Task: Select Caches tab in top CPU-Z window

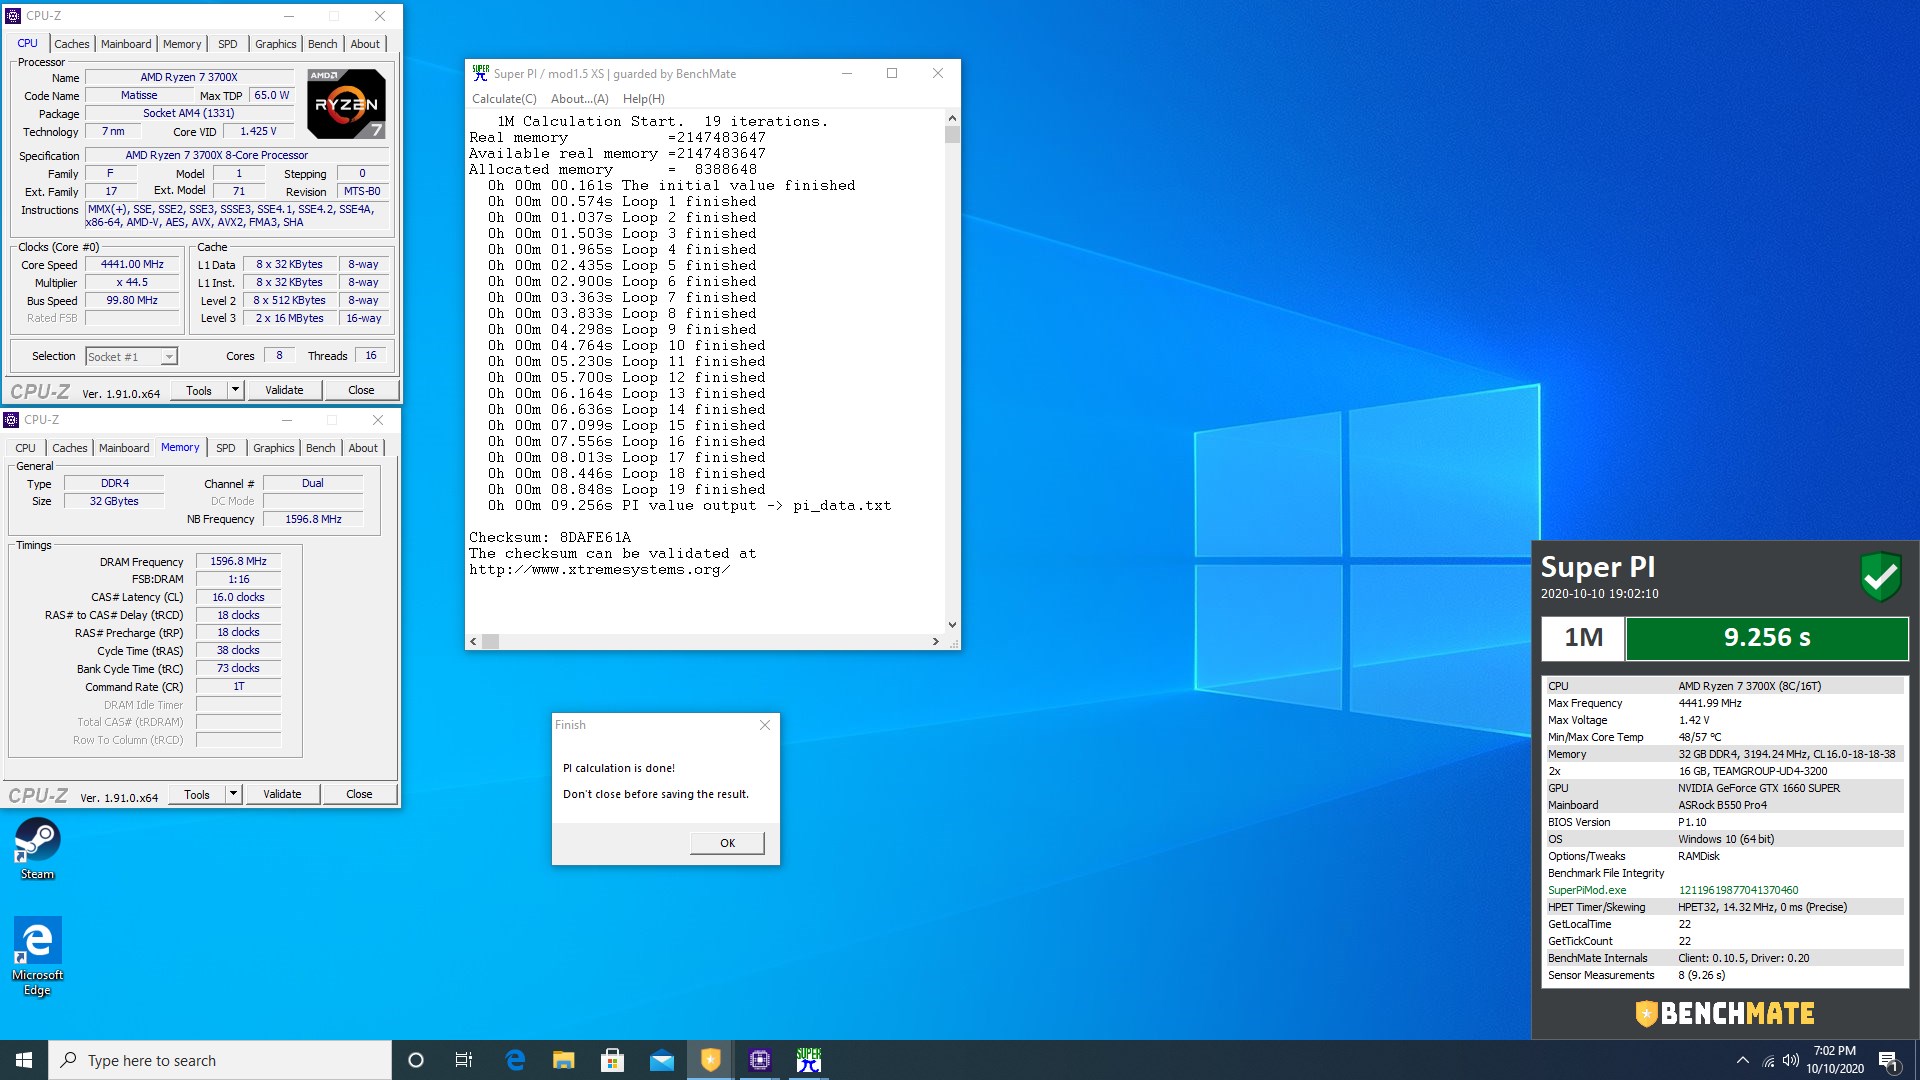Action: pos(72,44)
